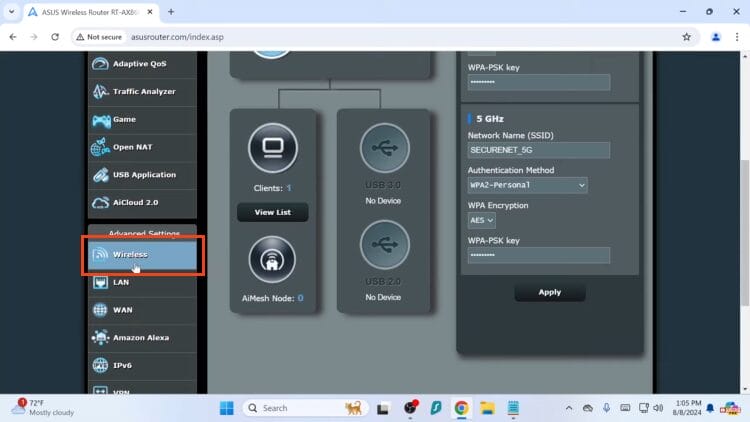Click the USB Application plug icon
750x422 pixels.
coord(100,175)
